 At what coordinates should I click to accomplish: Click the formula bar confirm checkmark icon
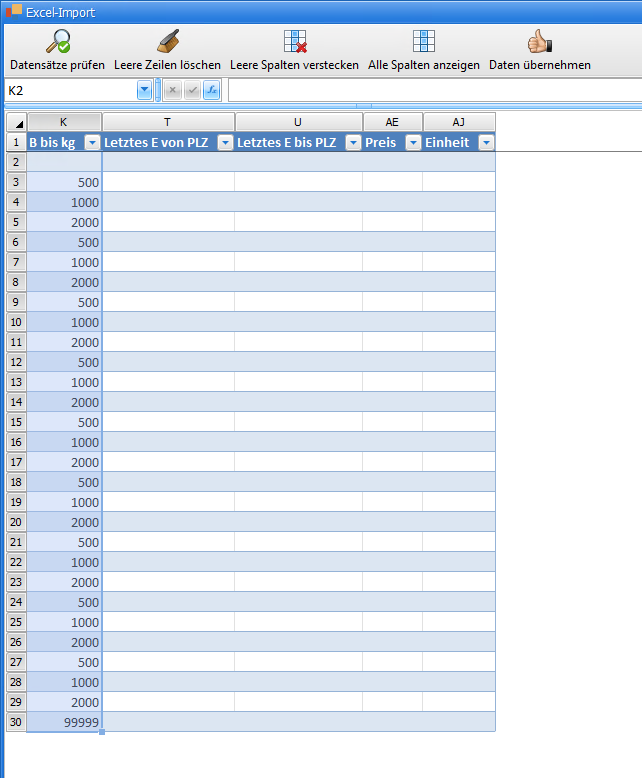click(x=193, y=90)
